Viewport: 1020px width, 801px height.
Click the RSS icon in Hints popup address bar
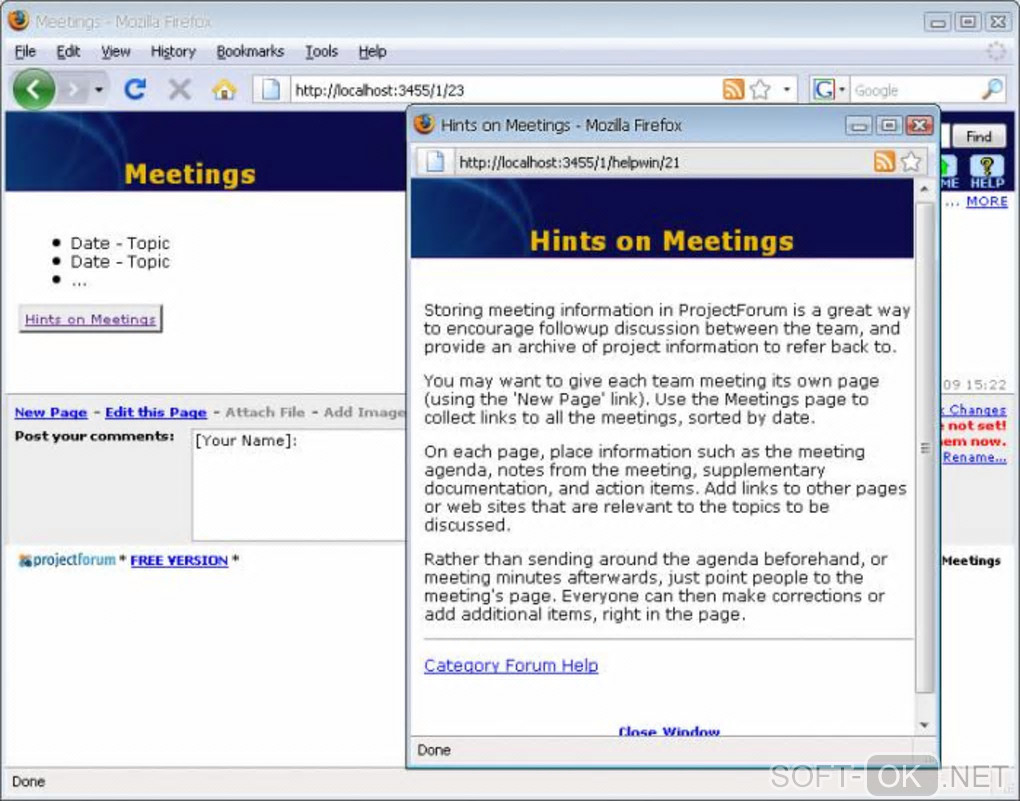(884, 161)
